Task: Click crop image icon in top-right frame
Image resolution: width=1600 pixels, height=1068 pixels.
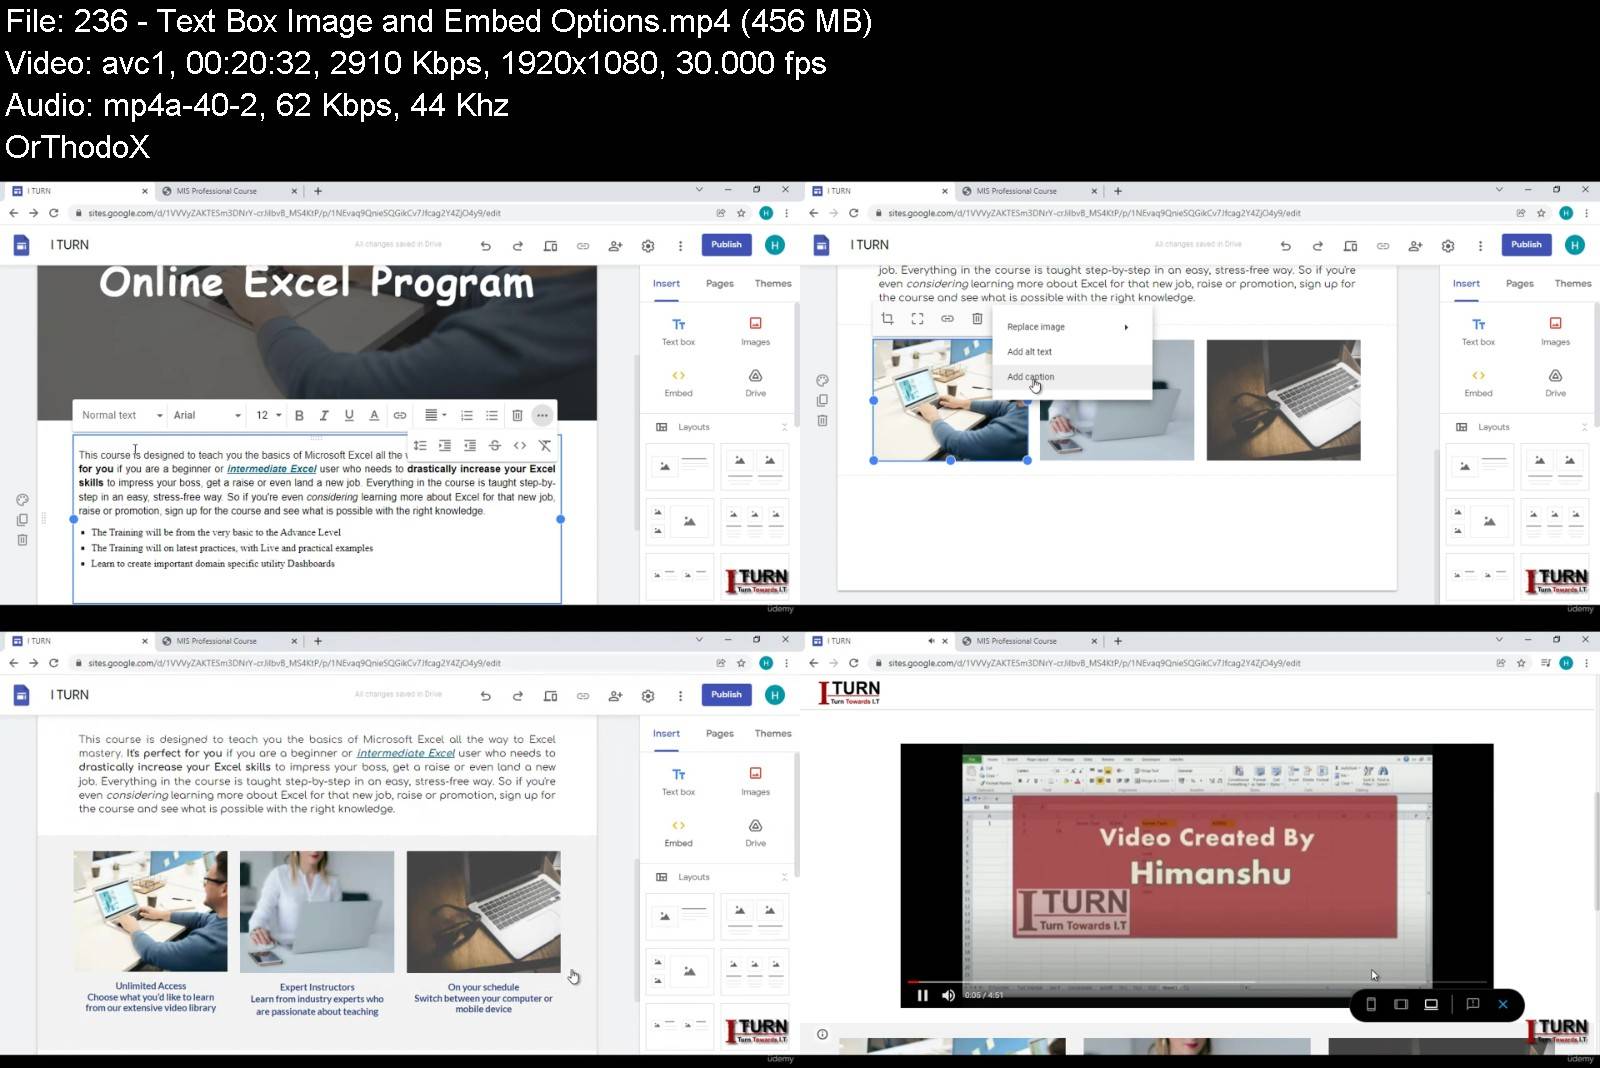Action: (887, 319)
